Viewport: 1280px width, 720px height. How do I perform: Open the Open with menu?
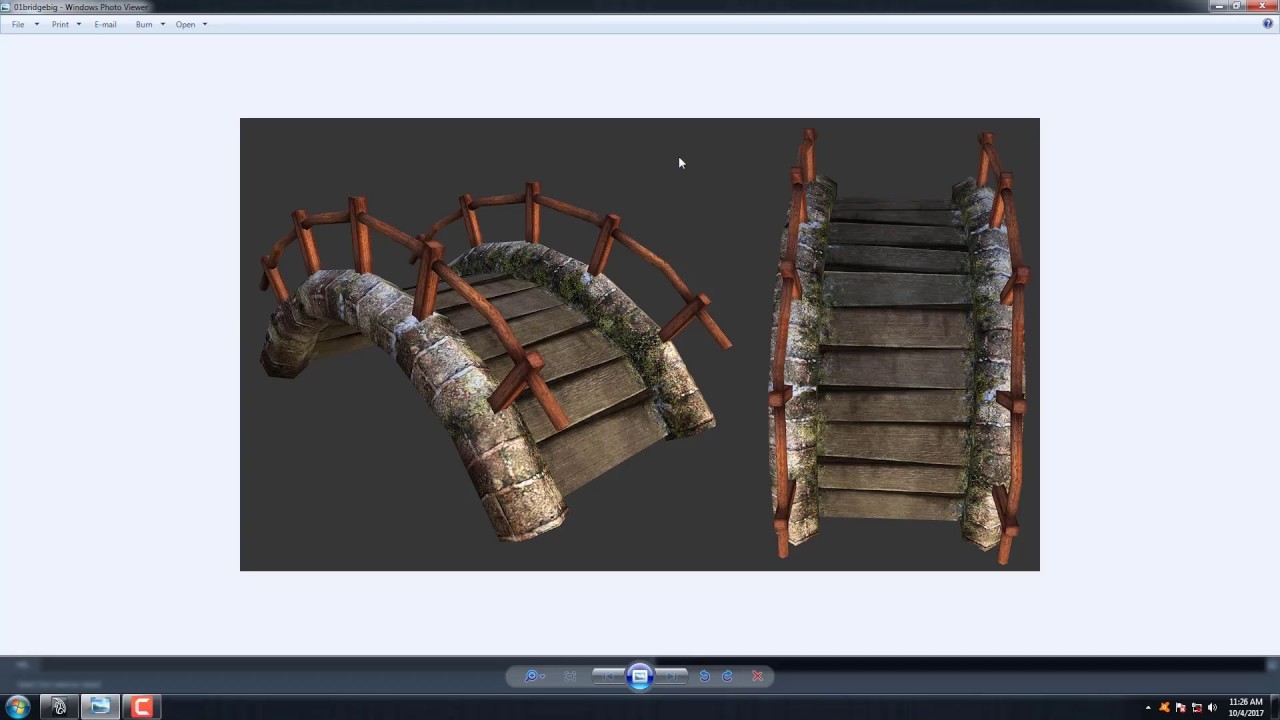tap(185, 24)
